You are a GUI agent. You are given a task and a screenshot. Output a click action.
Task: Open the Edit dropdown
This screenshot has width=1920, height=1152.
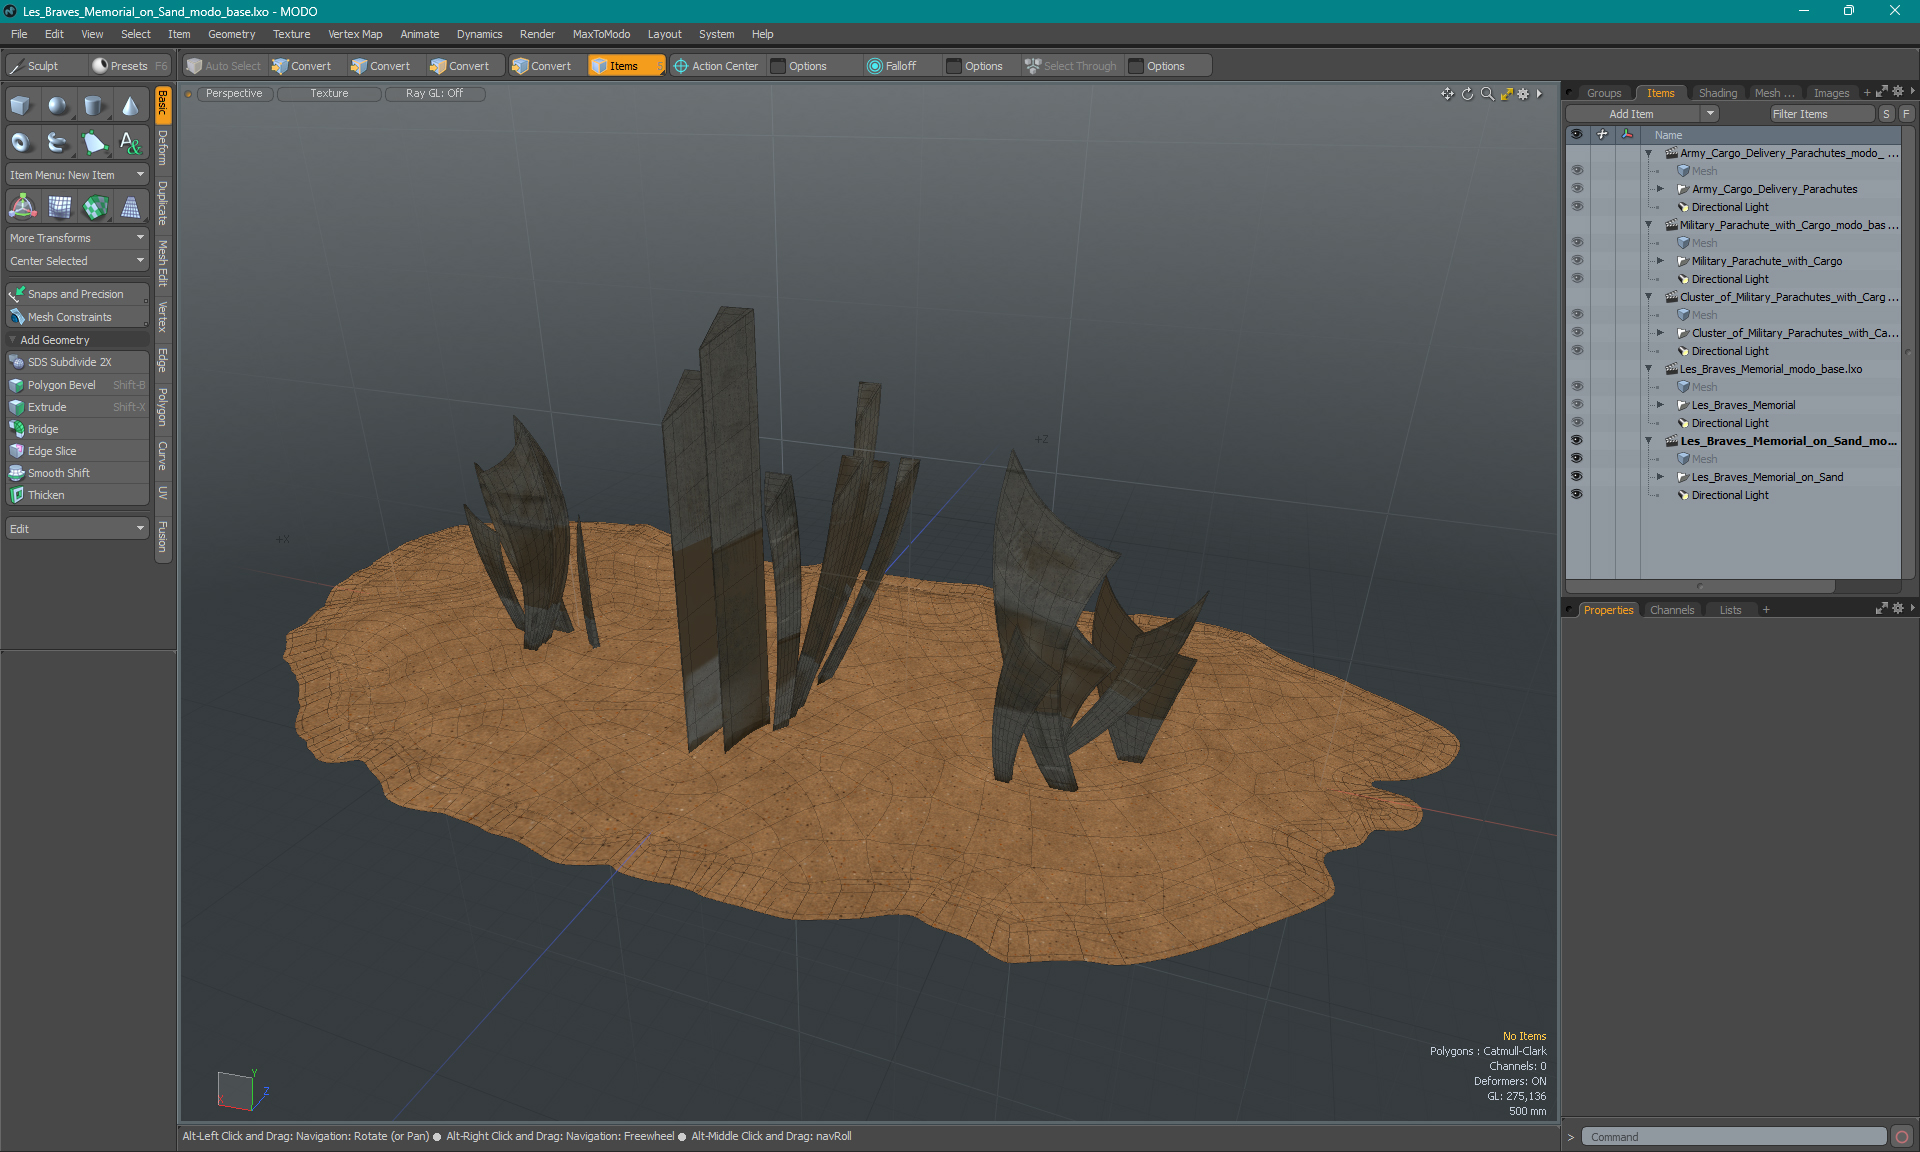(78, 529)
